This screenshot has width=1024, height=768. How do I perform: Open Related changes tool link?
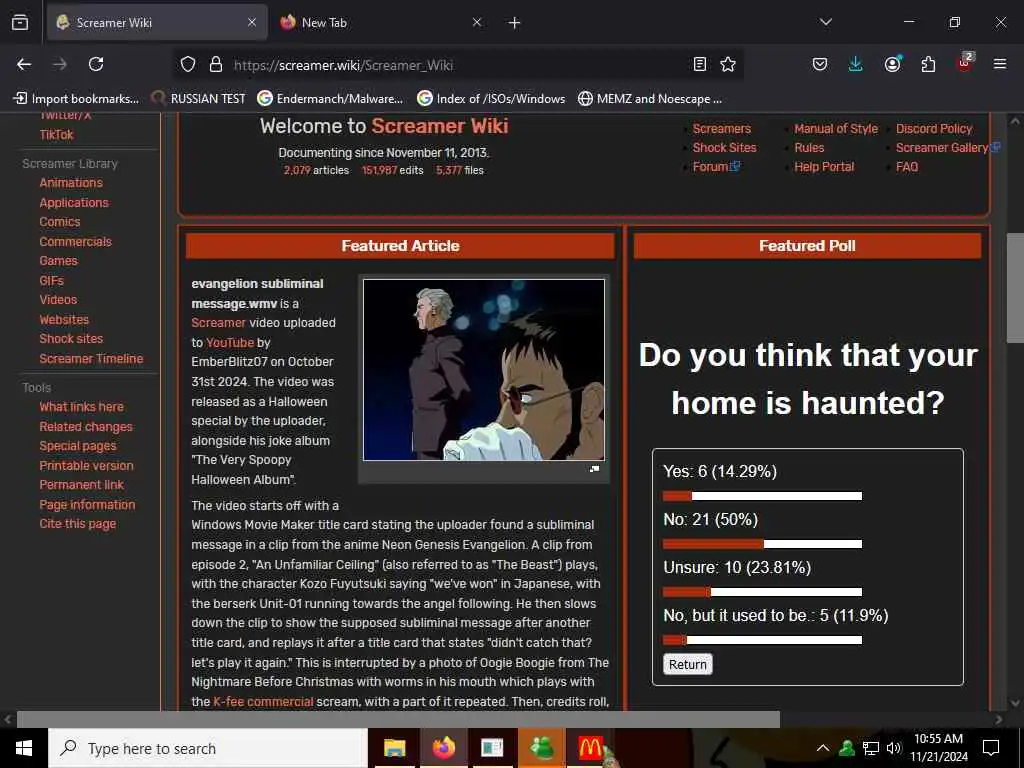point(86,426)
